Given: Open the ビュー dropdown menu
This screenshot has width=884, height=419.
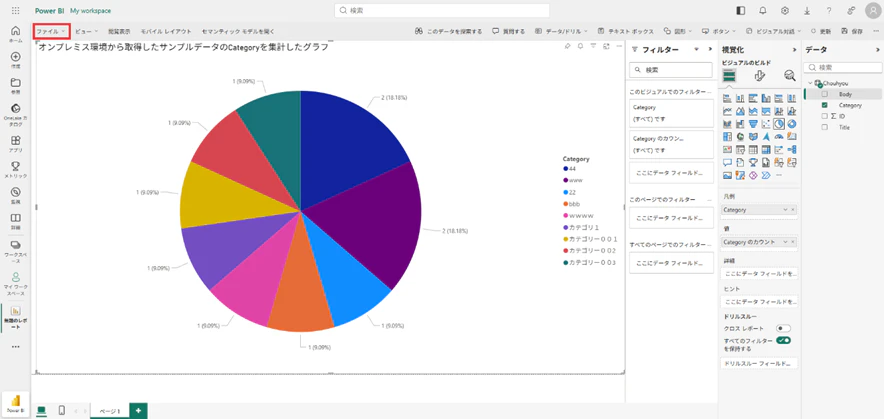Looking at the screenshot, I should pos(87,32).
